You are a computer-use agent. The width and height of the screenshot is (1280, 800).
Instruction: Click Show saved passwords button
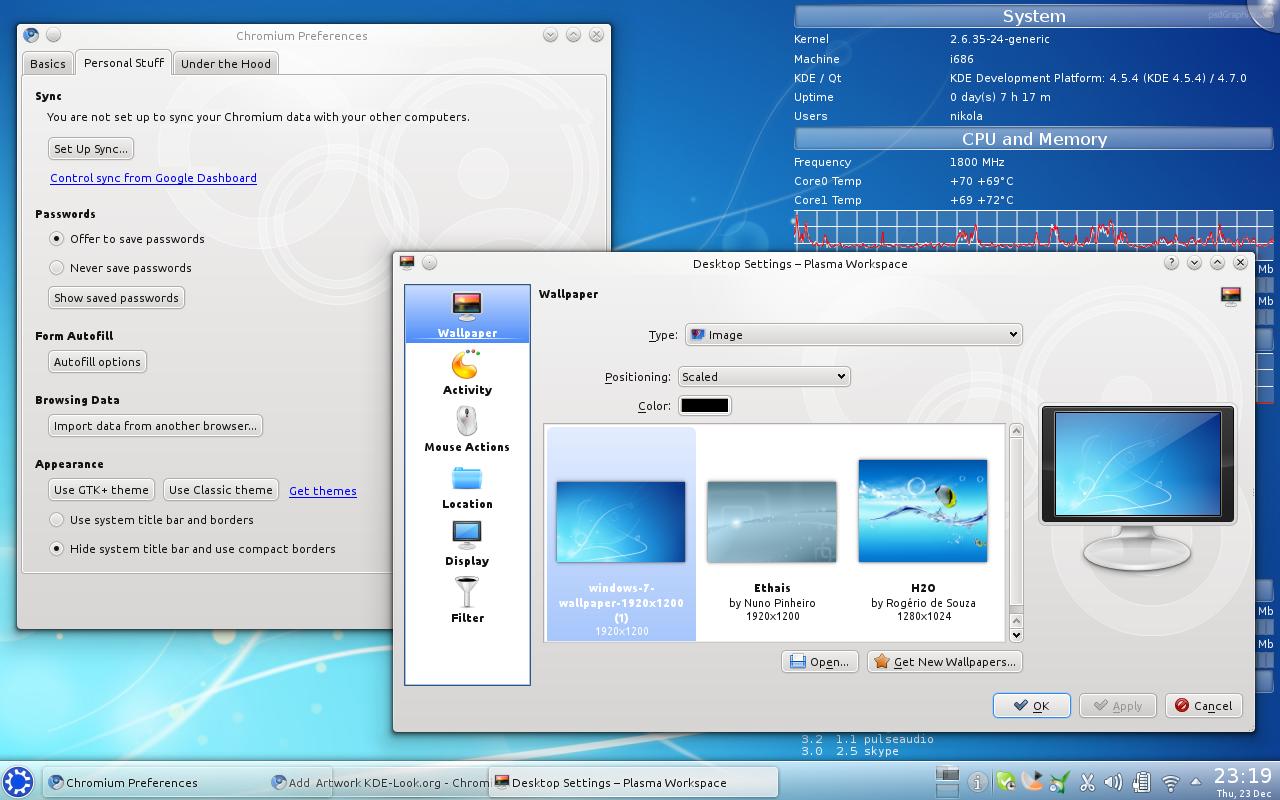coord(116,298)
